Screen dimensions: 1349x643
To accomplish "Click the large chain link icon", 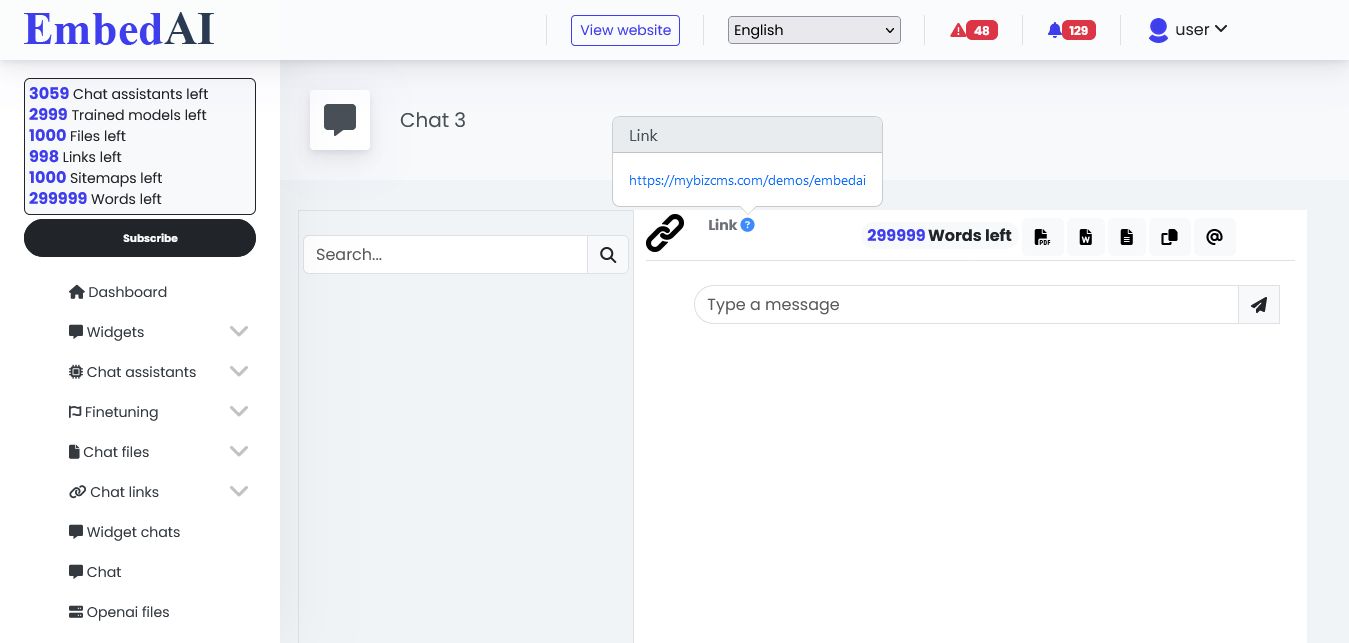I will click(x=665, y=233).
